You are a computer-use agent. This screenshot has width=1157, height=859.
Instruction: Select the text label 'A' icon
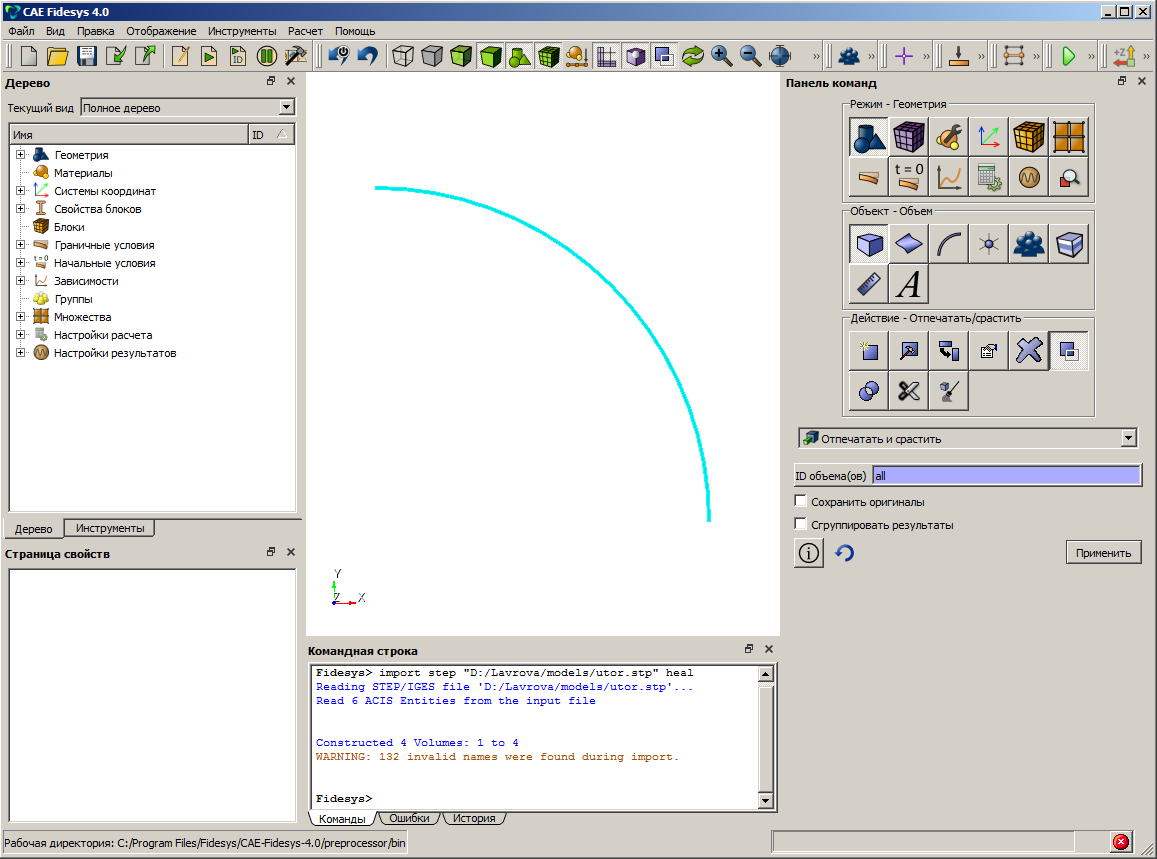click(908, 283)
